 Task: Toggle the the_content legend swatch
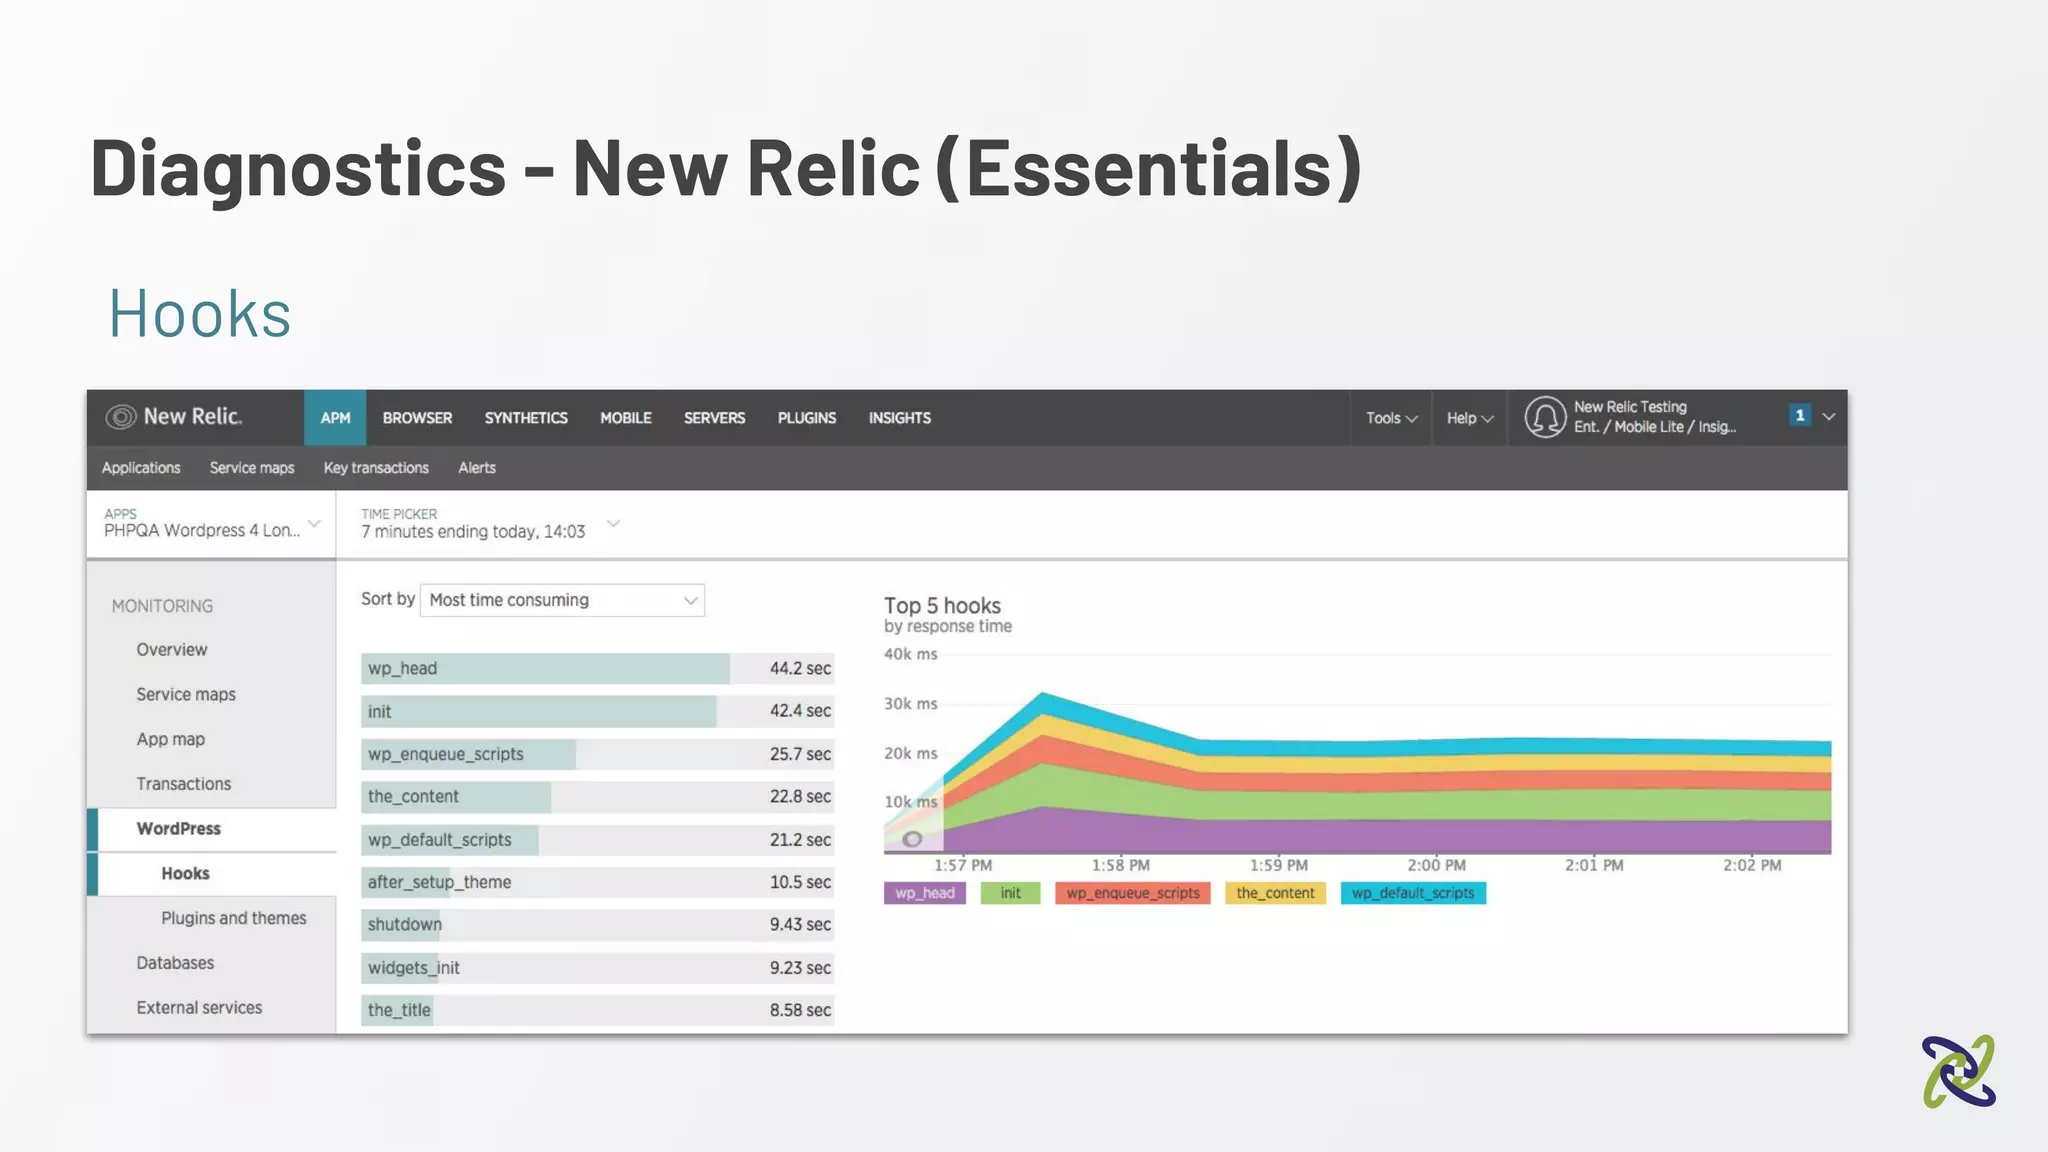tap(1275, 893)
